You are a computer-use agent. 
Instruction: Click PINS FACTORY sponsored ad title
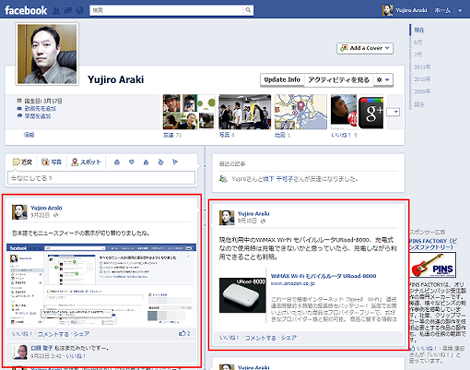(x=433, y=244)
